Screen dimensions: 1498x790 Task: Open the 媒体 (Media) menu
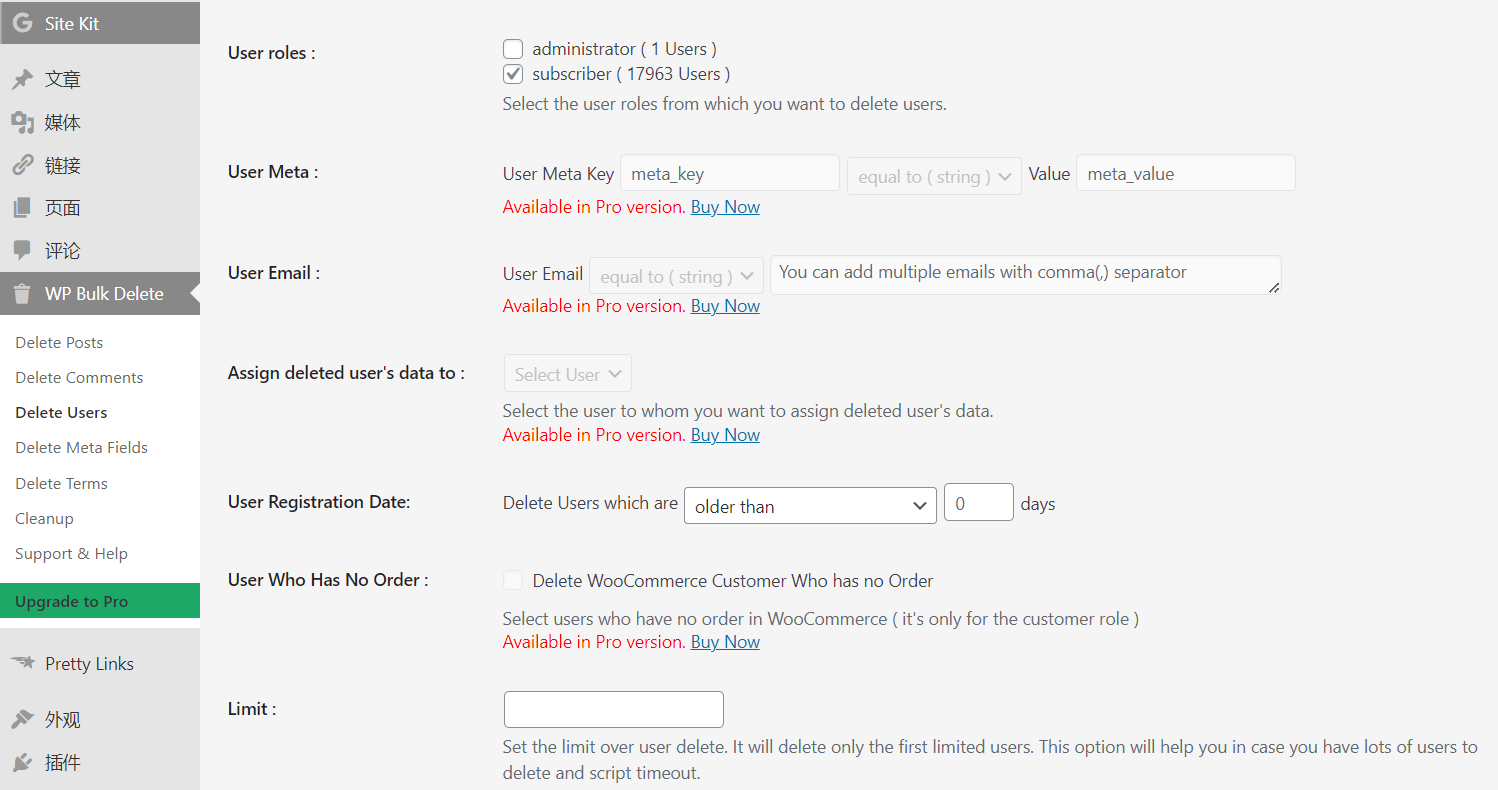[100, 123]
